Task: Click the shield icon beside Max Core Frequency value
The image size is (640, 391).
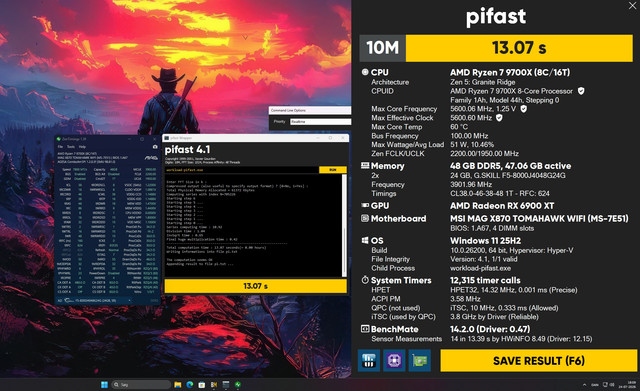Action: pyautogui.click(x=524, y=109)
